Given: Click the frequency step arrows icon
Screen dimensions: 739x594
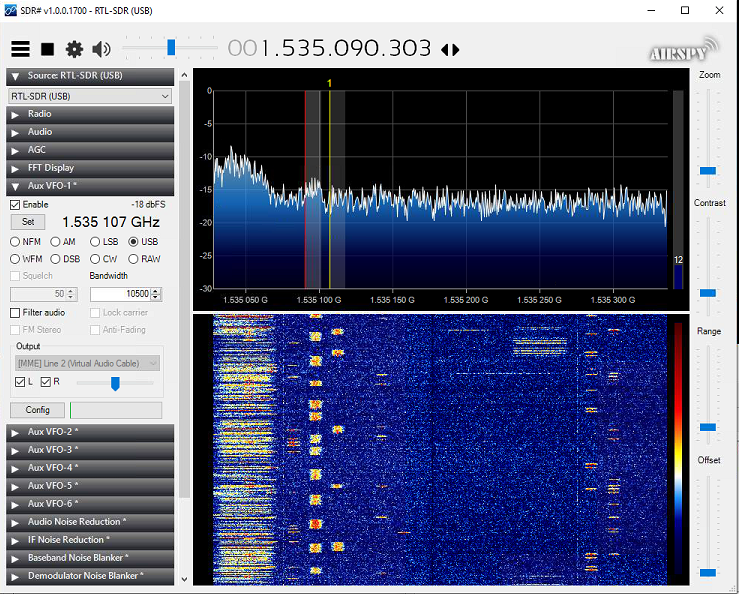Looking at the screenshot, I should point(450,49).
